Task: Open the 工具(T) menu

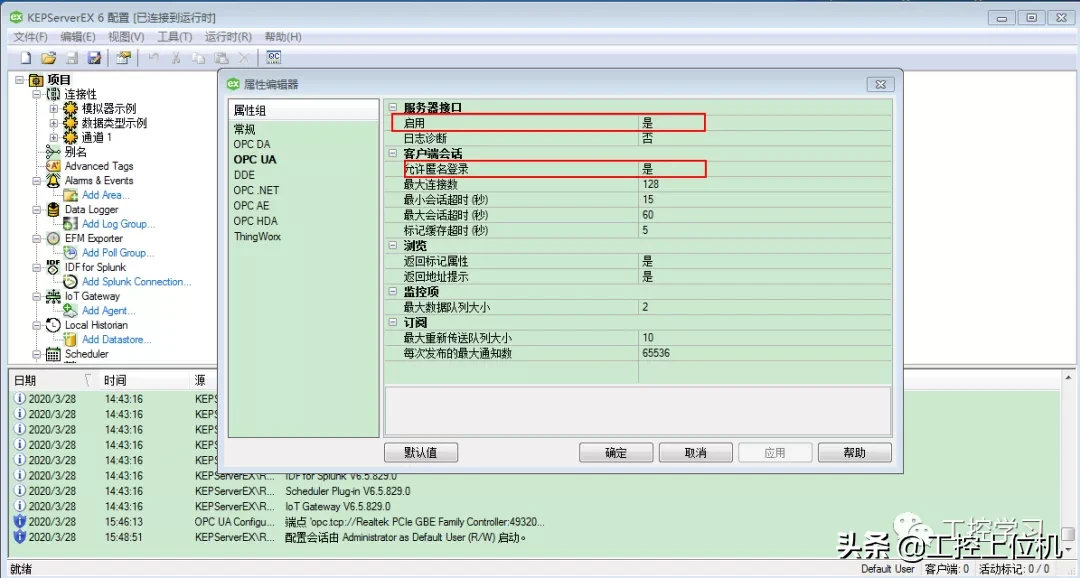Action: click(174, 37)
